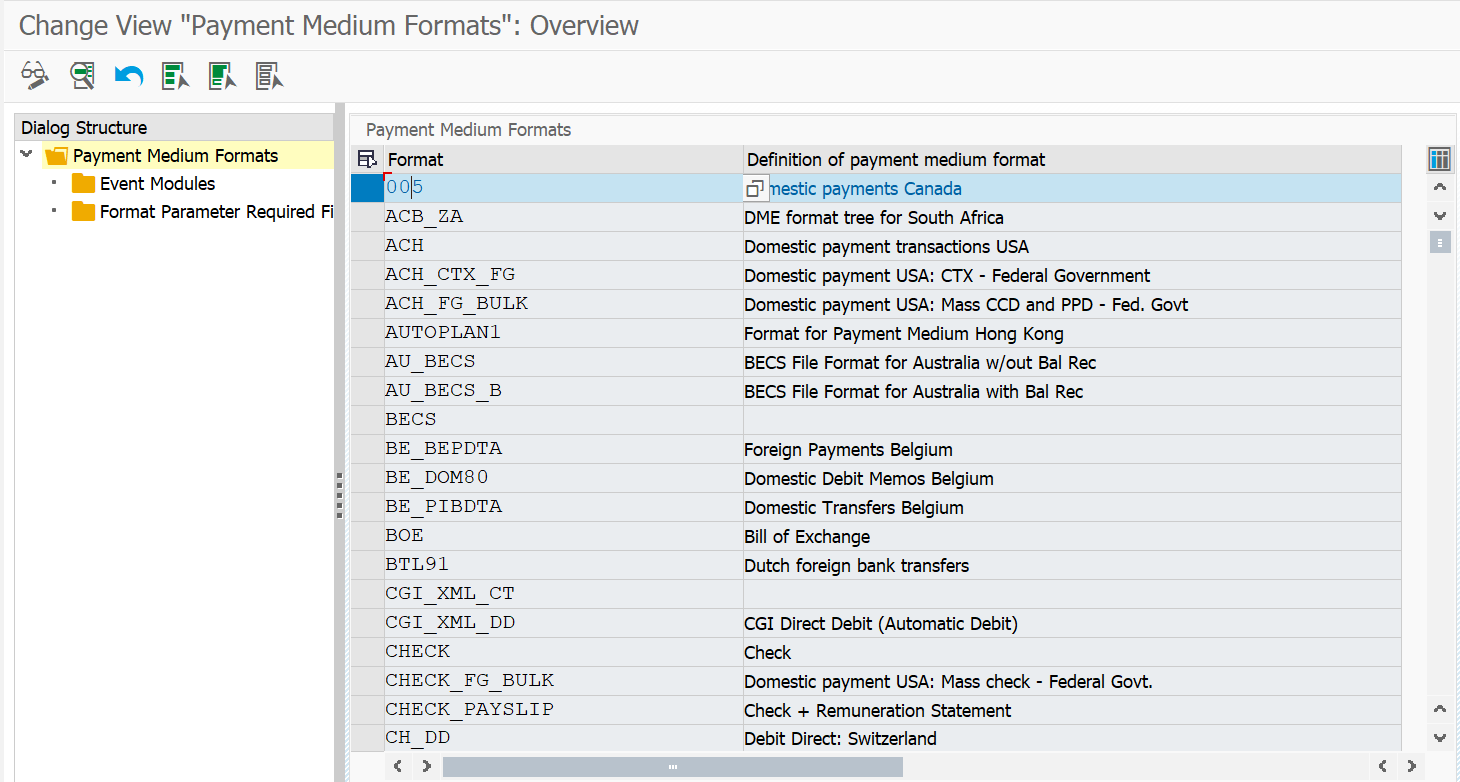Click the Select Block toolbar icon

(x=222, y=75)
